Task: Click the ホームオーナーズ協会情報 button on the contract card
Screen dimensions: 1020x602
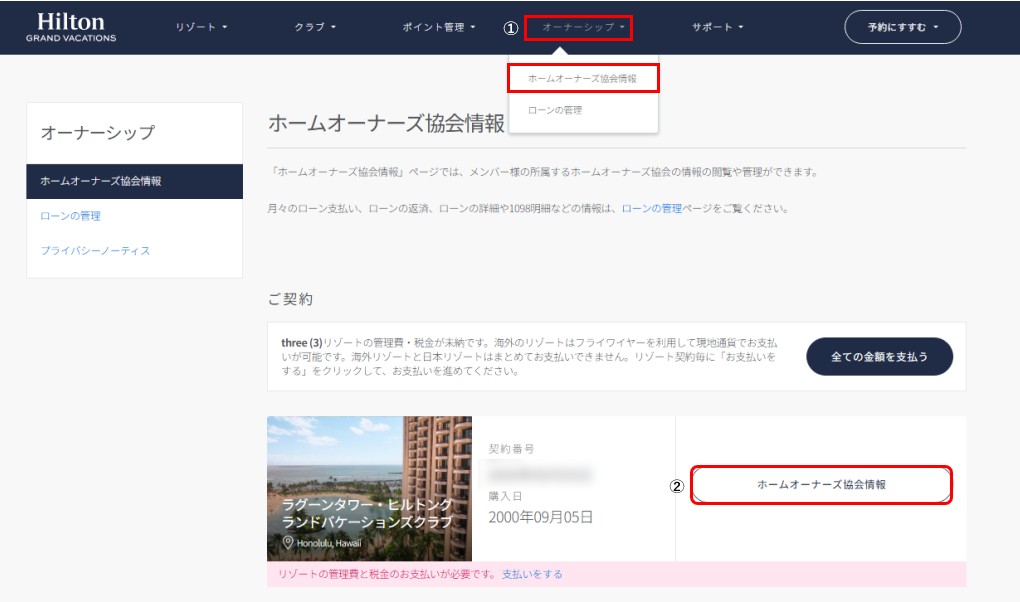Action: [x=821, y=484]
